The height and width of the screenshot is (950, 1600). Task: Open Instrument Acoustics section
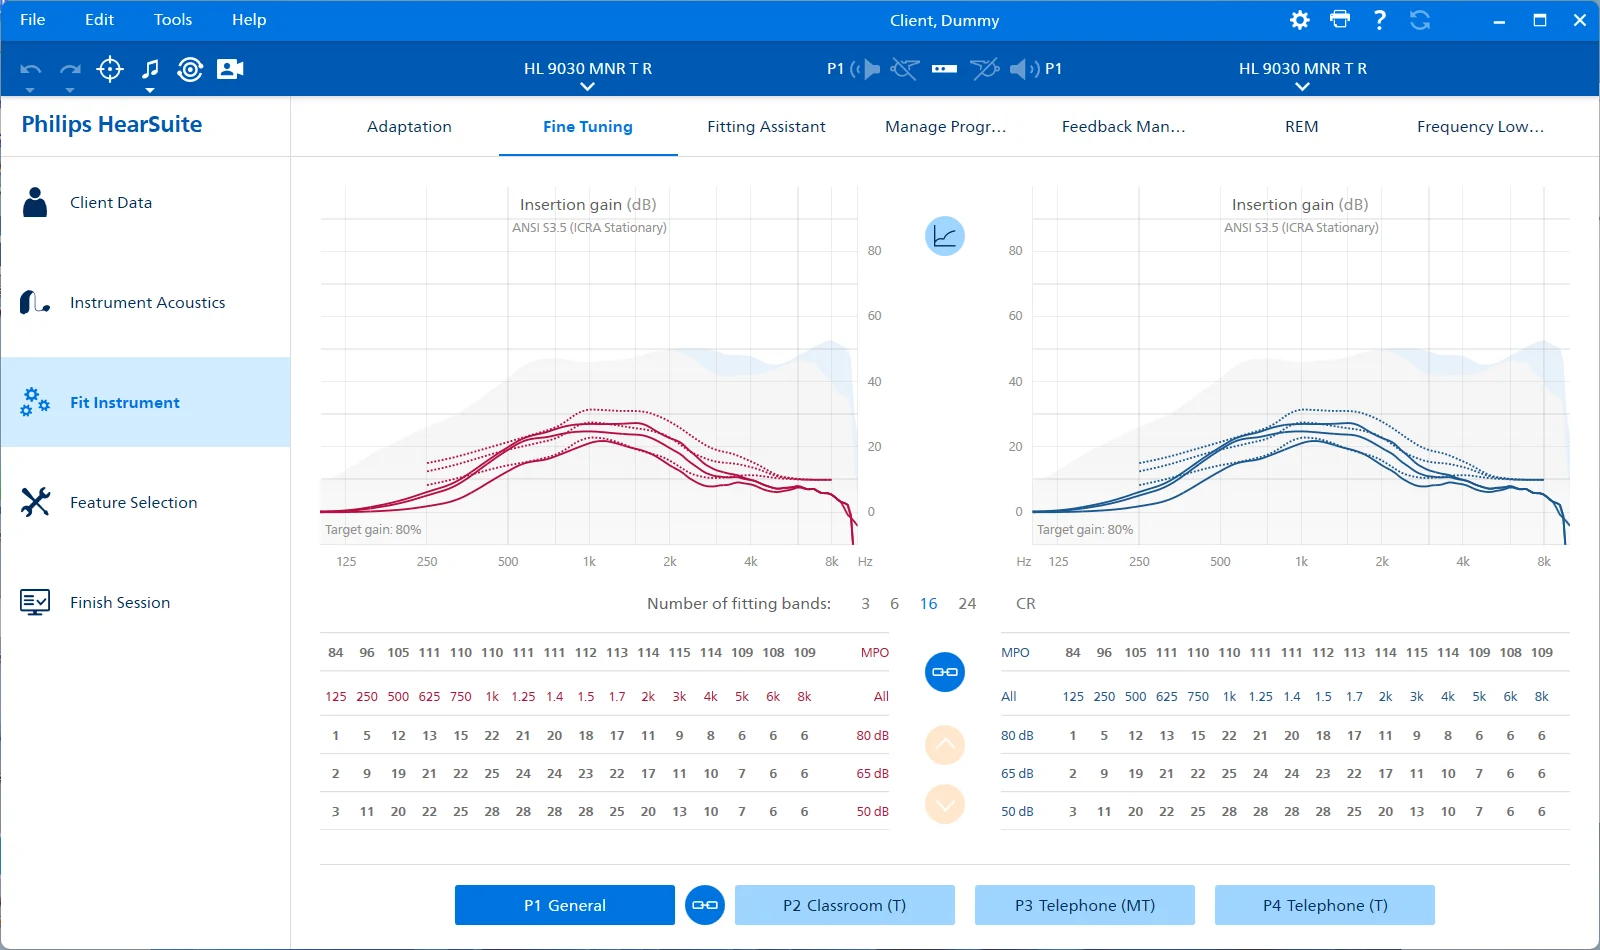(146, 302)
